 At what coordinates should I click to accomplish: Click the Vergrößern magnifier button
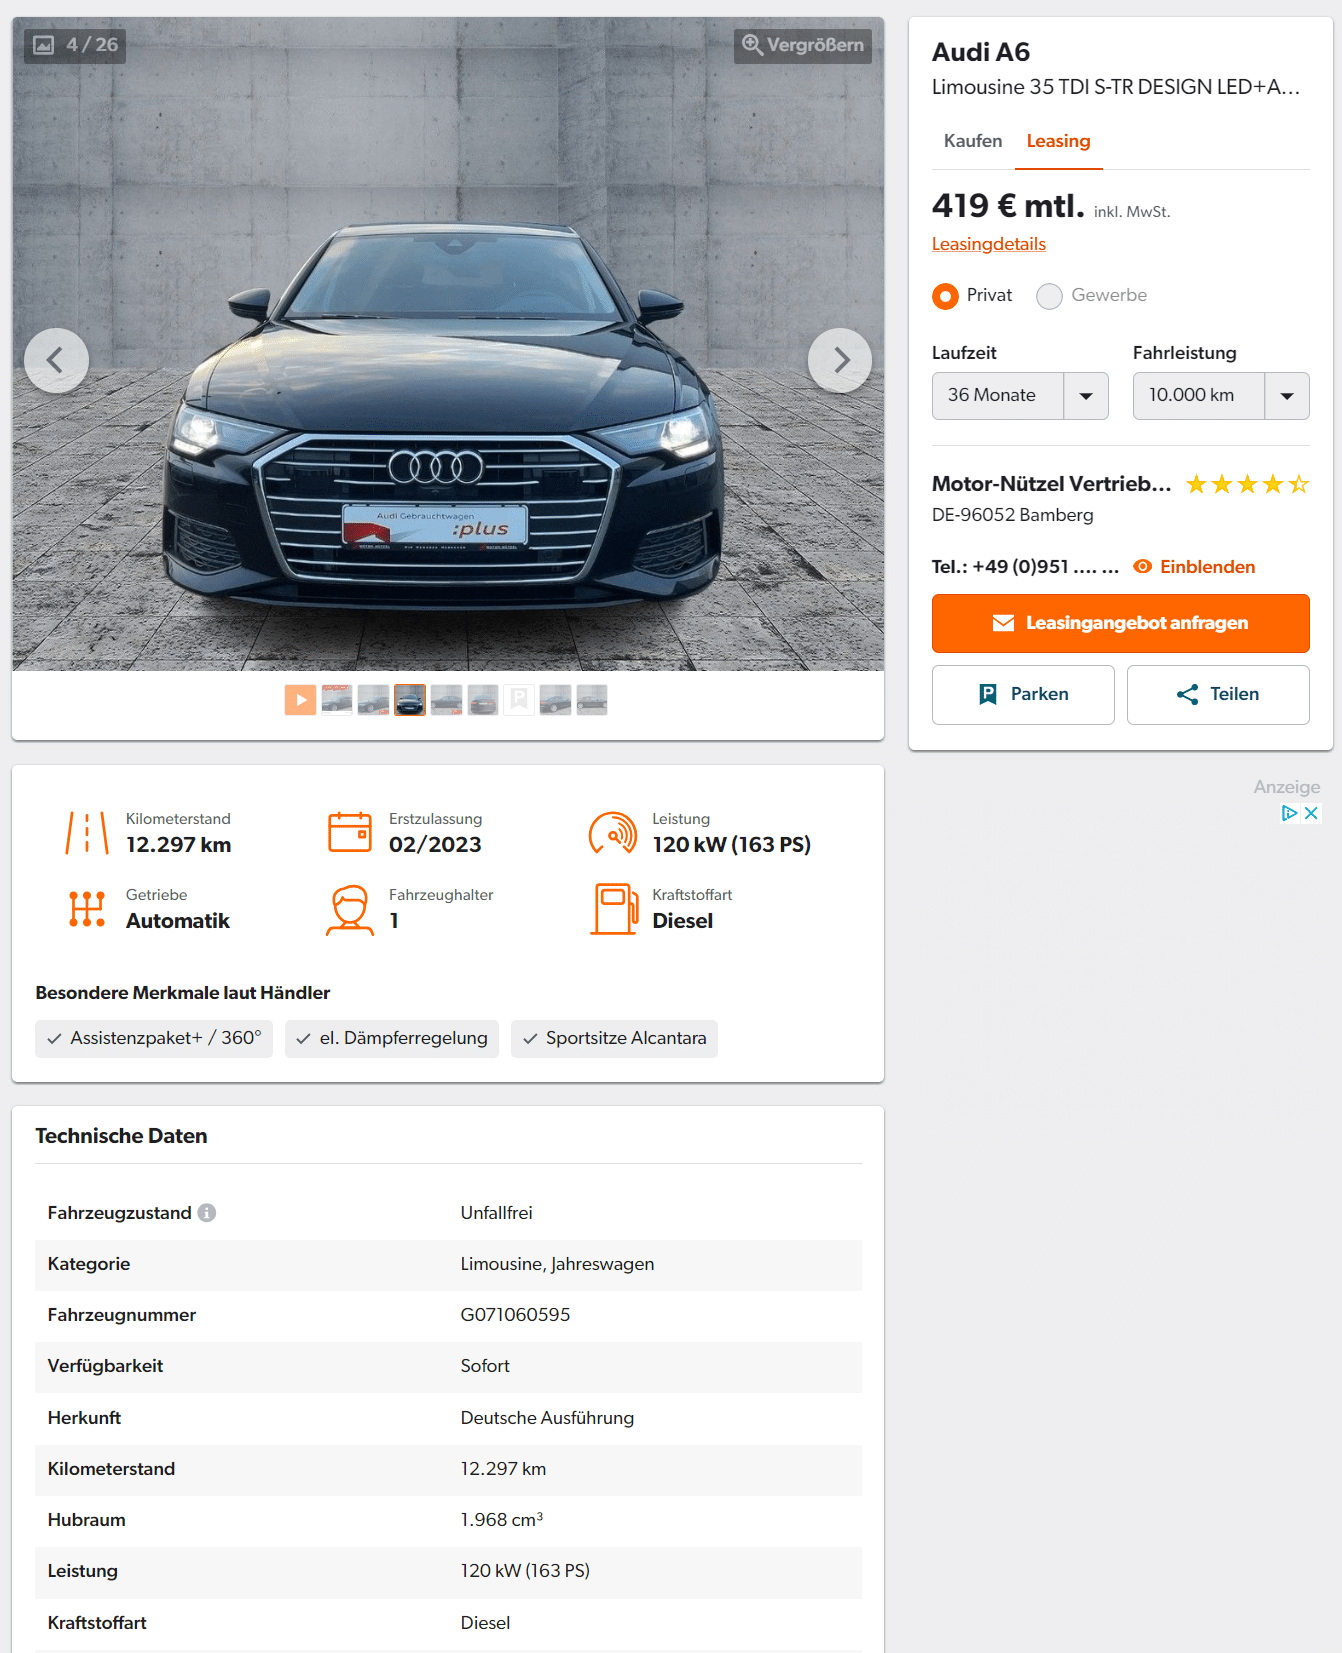click(x=803, y=45)
